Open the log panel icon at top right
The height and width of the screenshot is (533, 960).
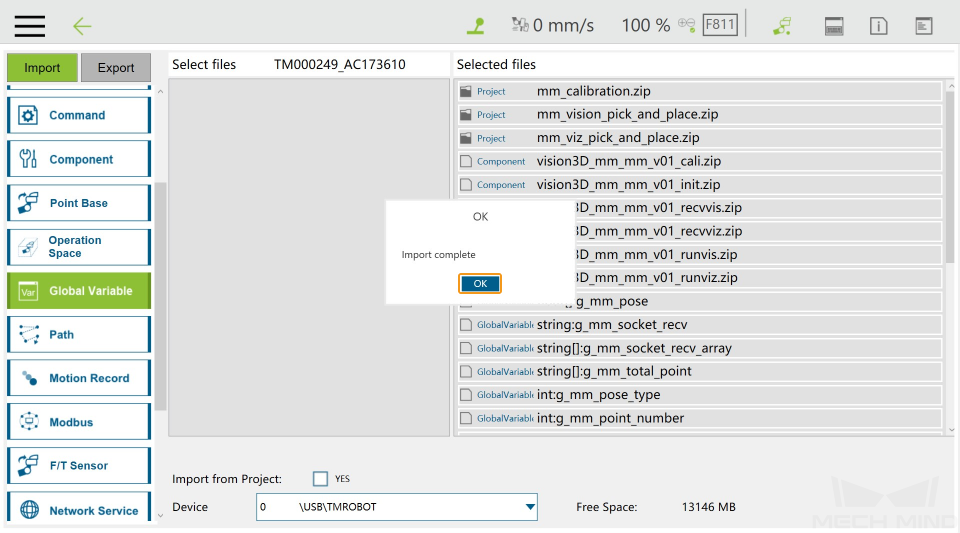(x=923, y=26)
